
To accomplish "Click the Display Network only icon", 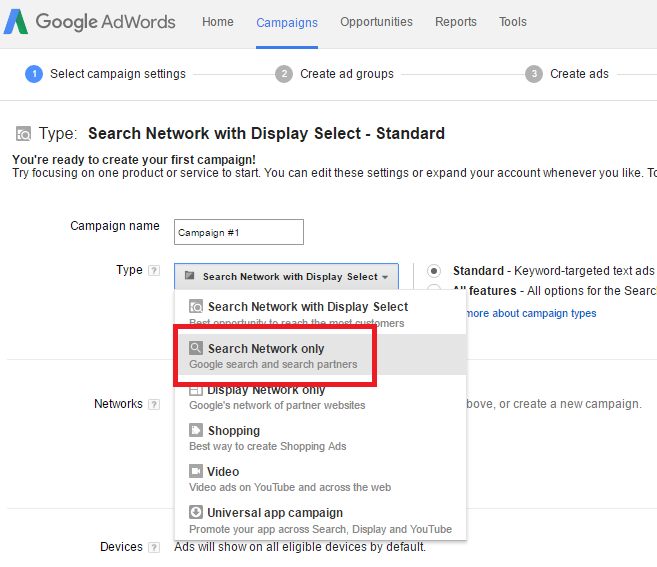I will (196, 391).
